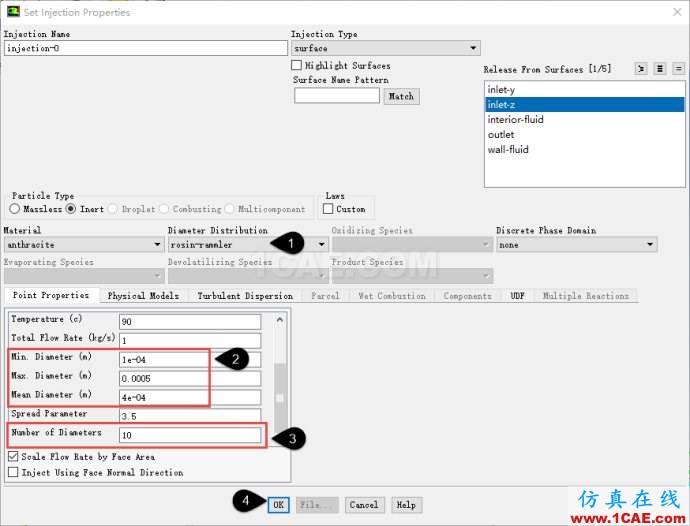Click the Cancel button
Viewport: 690px width, 526px height.
pos(364,504)
